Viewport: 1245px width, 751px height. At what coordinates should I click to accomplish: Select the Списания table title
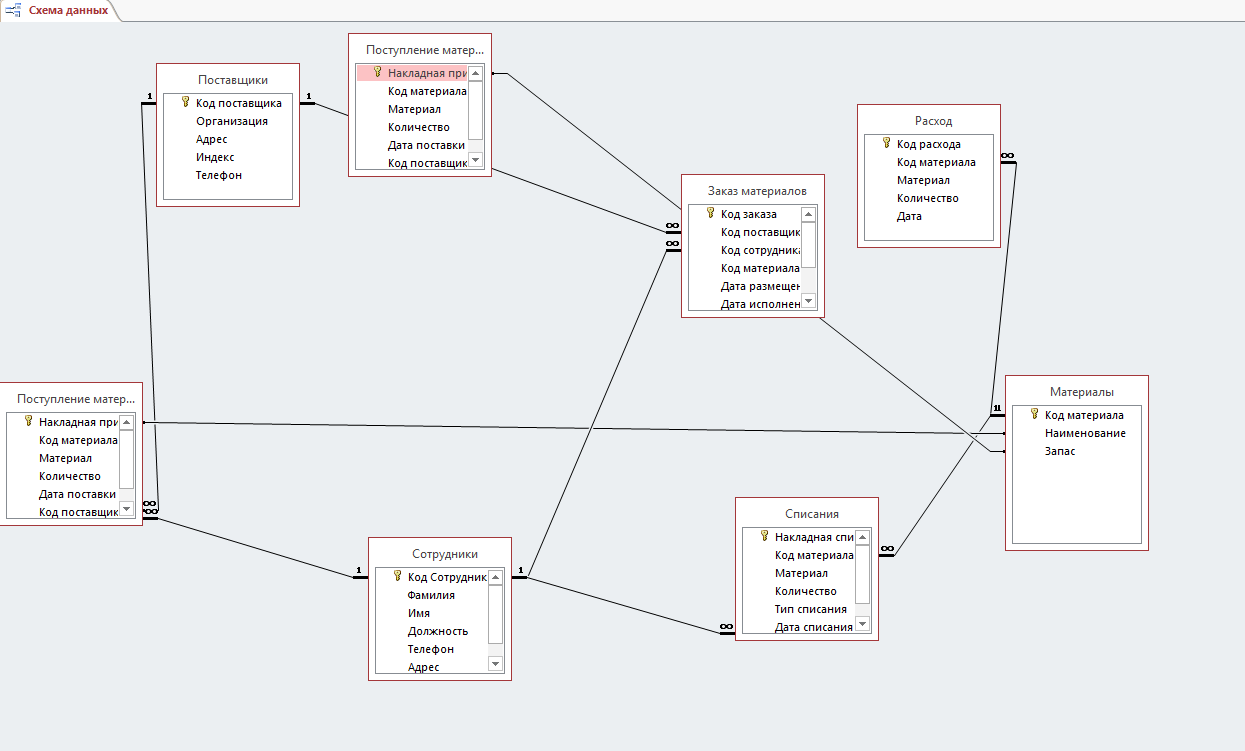(x=811, y=514)
